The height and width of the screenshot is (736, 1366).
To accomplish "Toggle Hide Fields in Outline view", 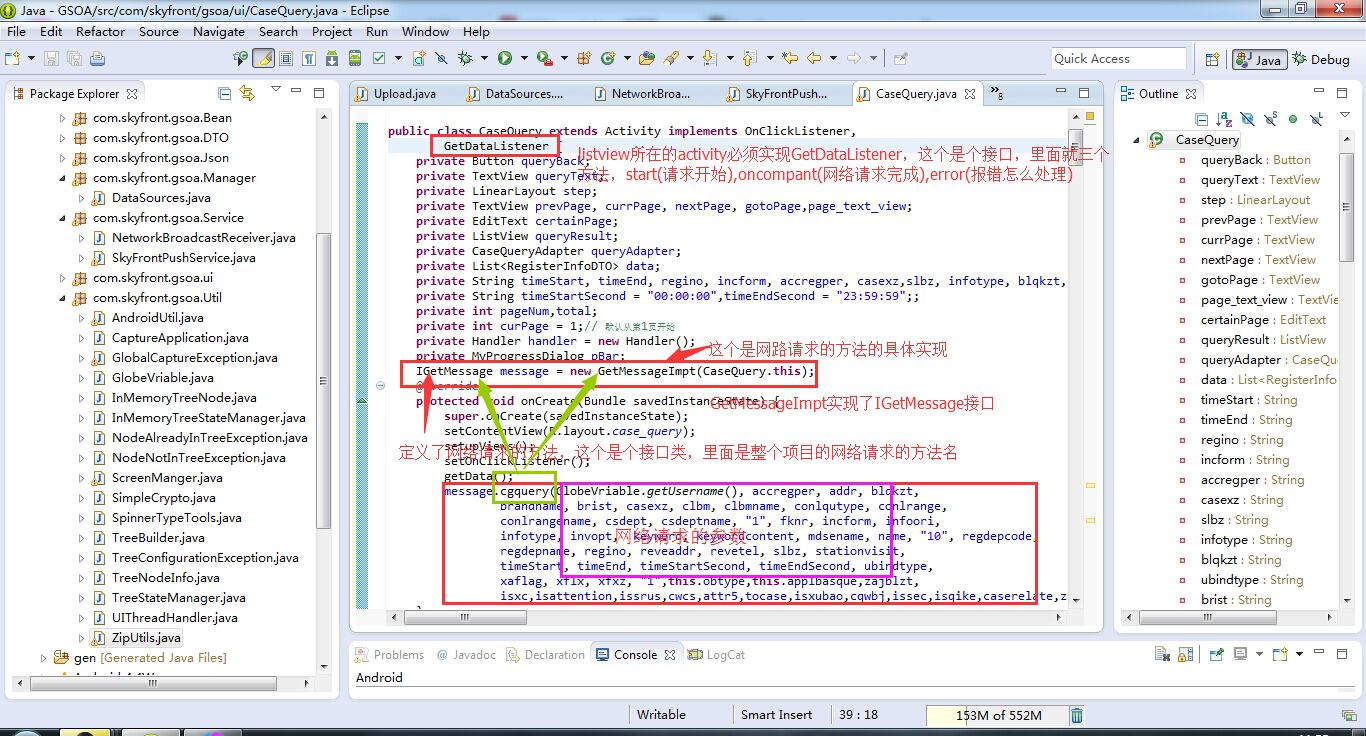I will 1247,119.
